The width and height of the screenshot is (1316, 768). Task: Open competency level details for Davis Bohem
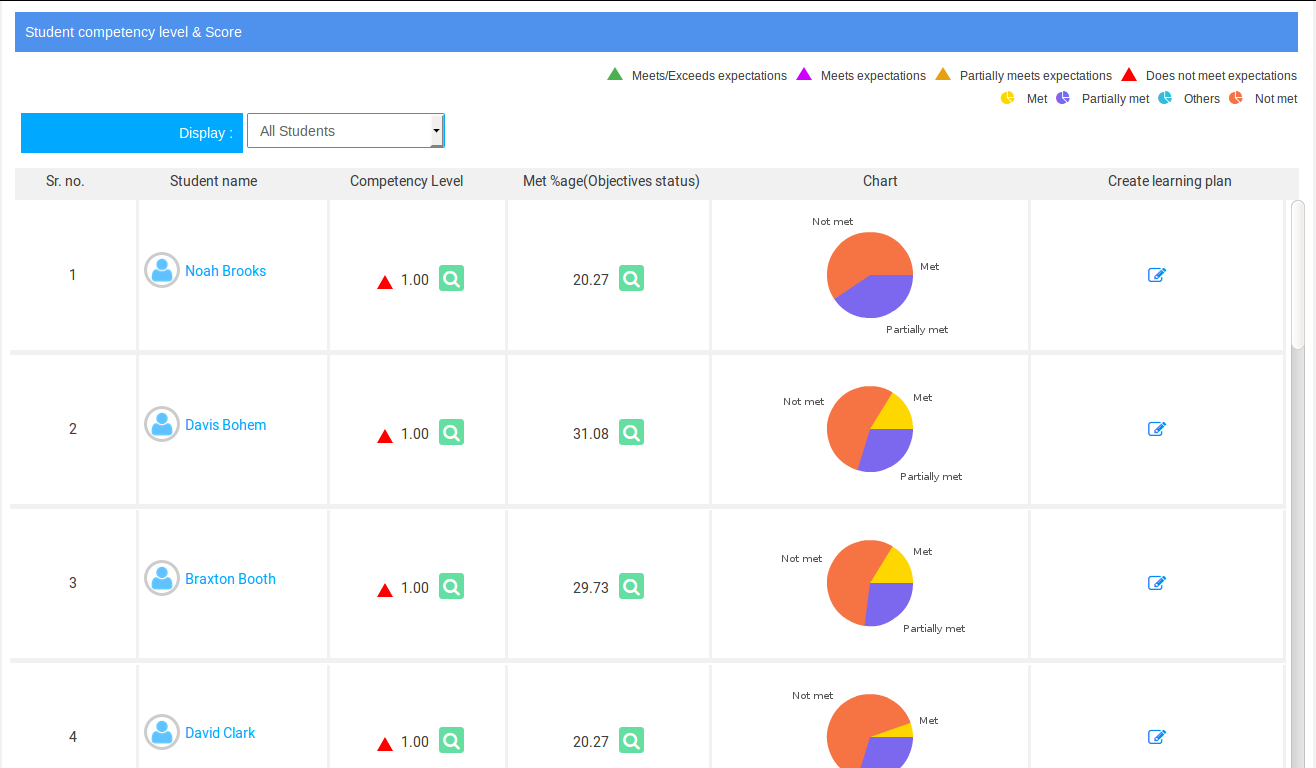coord(451,433)
